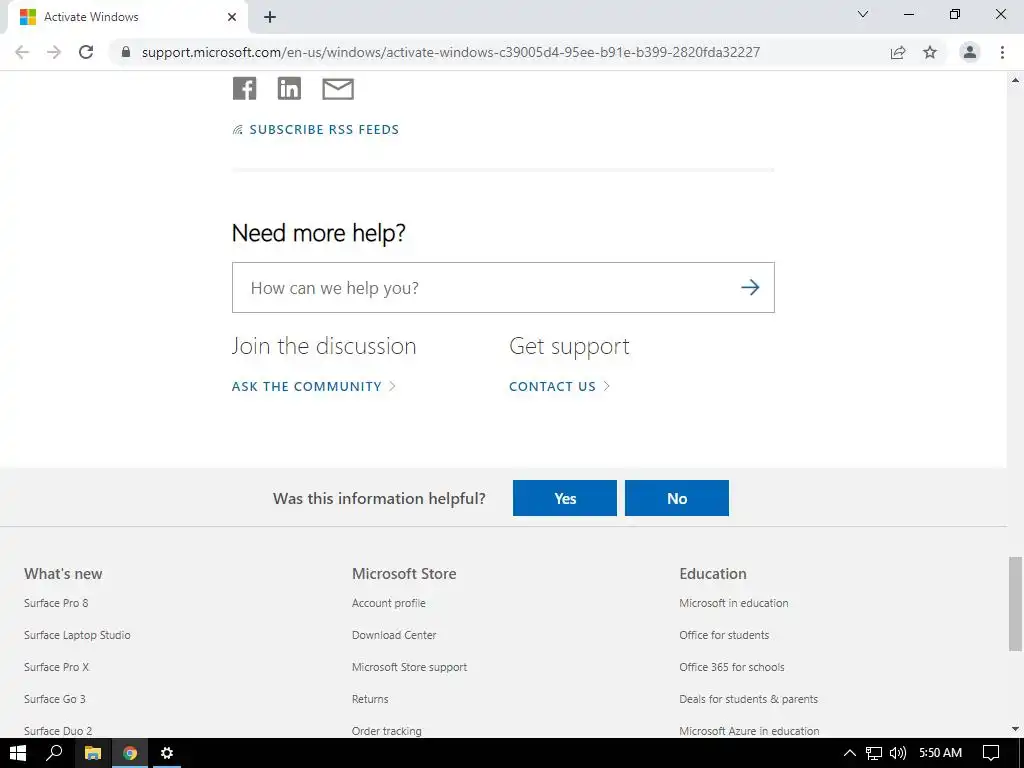
Task: Switch to Chrome on the taskbar
Action: pos(130,753)
